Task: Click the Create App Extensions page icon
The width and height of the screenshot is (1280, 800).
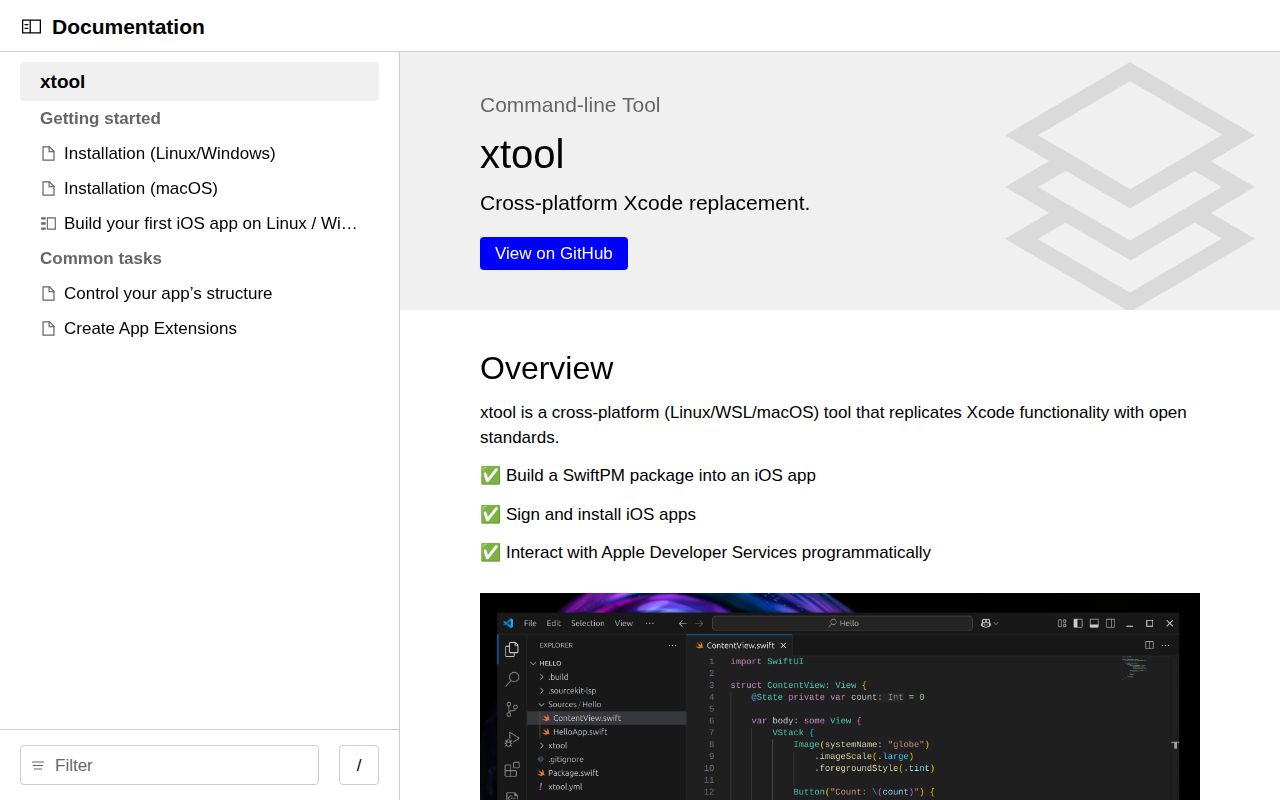Action: 48,329
